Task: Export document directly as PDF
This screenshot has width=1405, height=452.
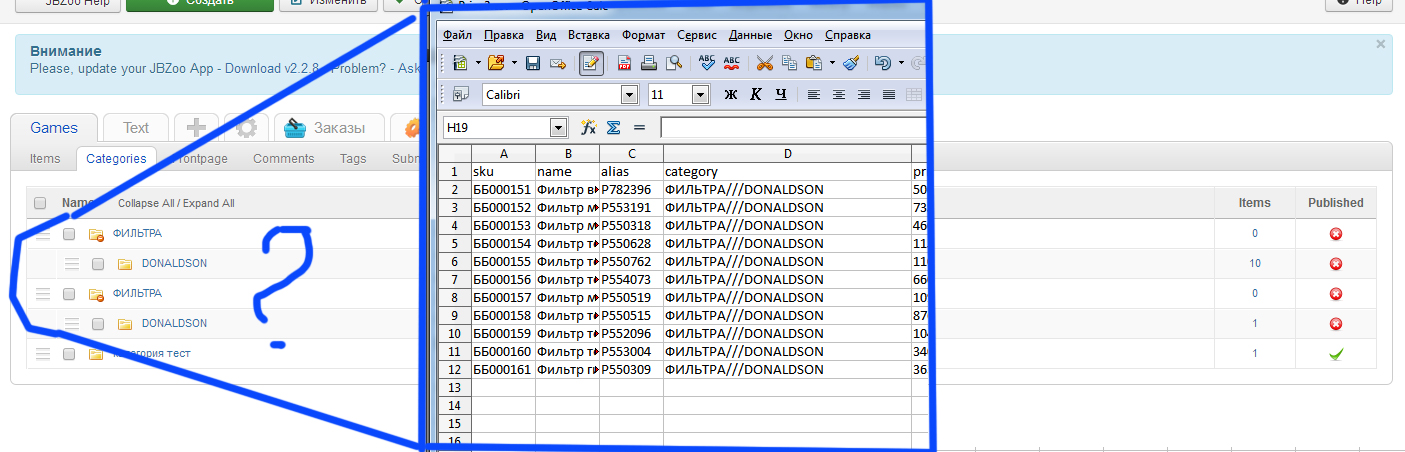Action: click(624, 63)
